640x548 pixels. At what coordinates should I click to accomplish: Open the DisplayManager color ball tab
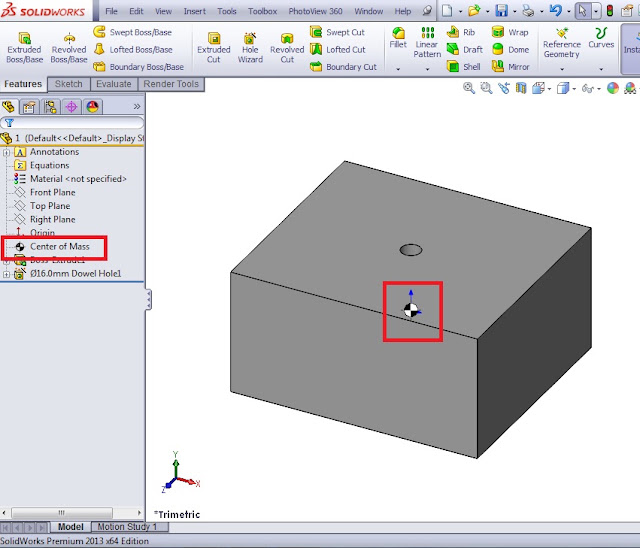click(93, 107)
